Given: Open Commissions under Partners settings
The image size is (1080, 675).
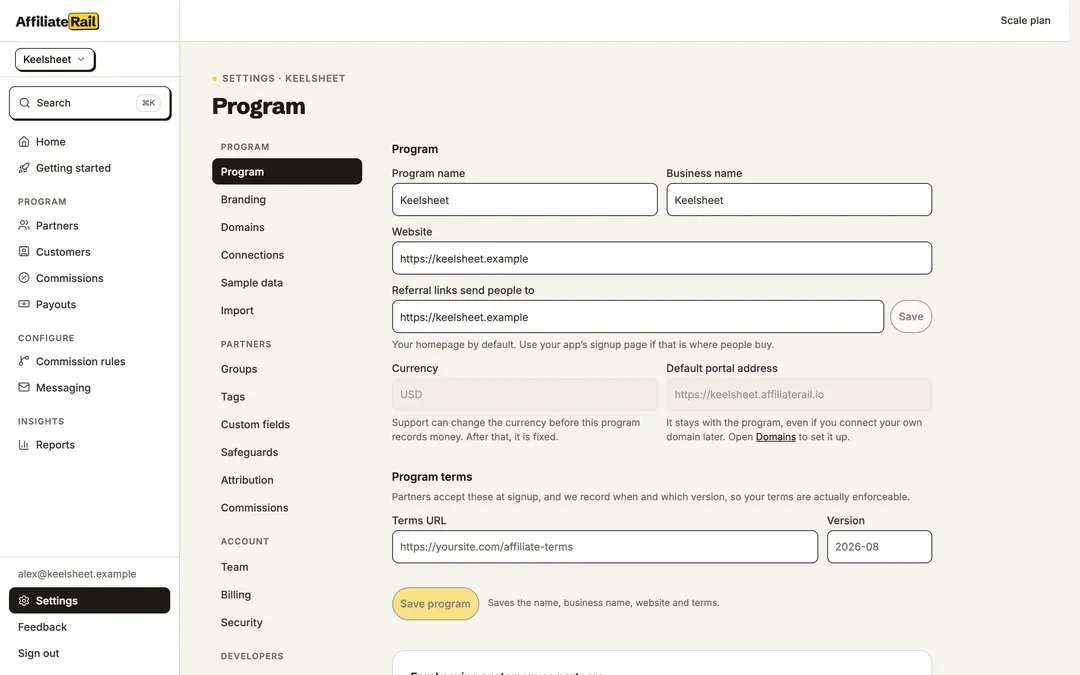Looking at the screenshot, I should 287,508.
